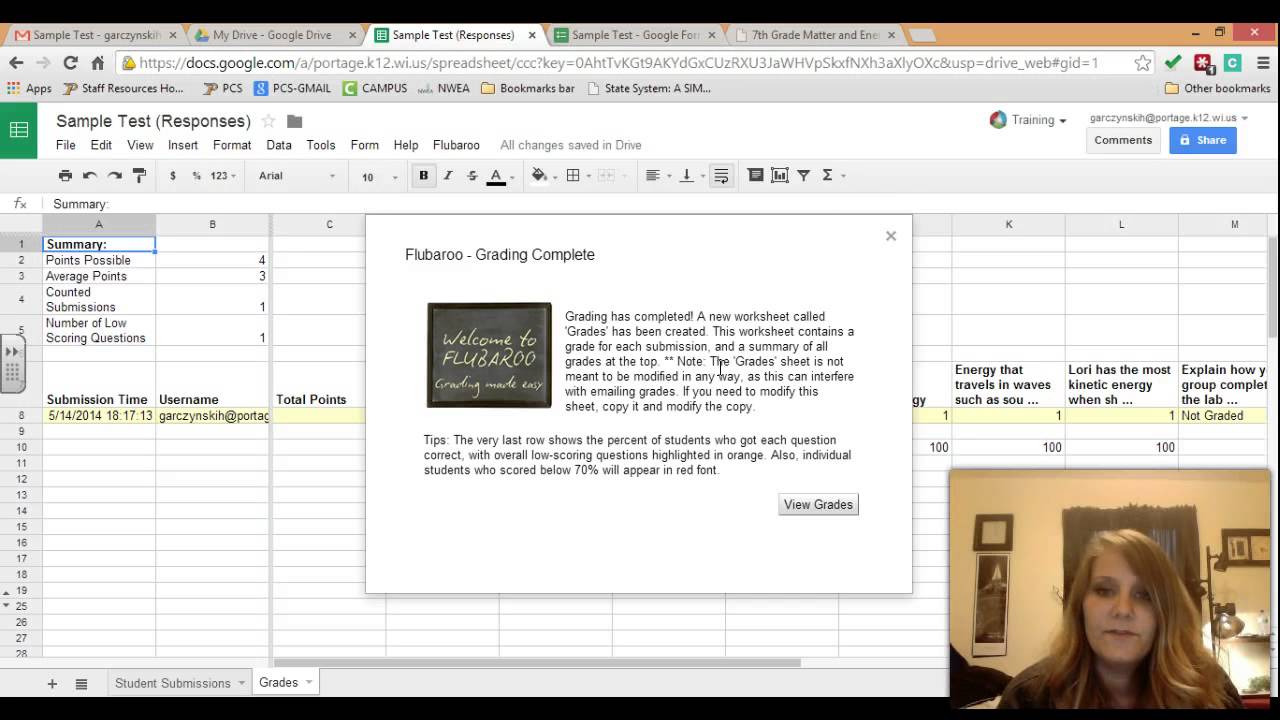1280x720 pixels.
Task: Close the Flubaroo grading dialog
Action: [891, 236]
